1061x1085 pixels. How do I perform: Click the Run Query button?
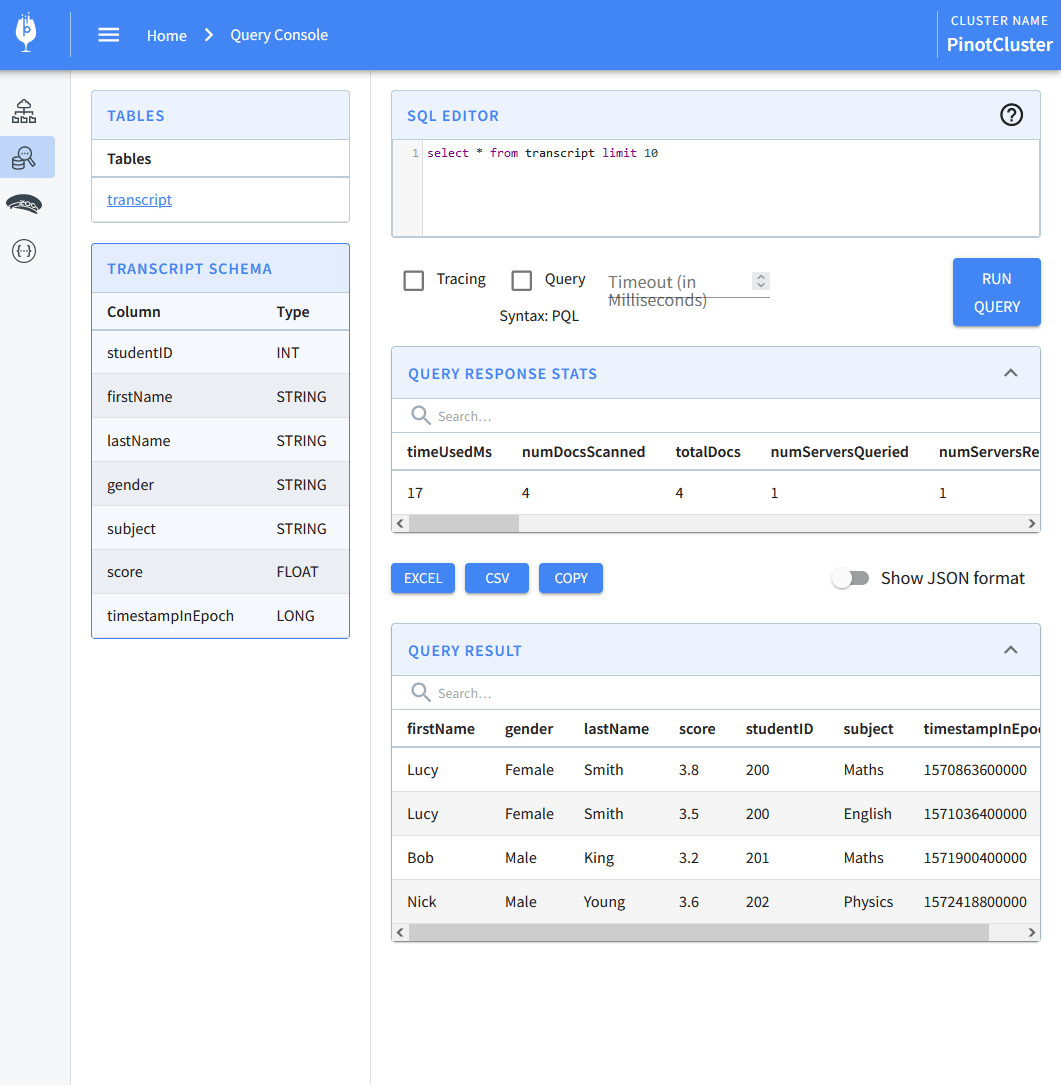pyautogui.click(x=997, y=292)
